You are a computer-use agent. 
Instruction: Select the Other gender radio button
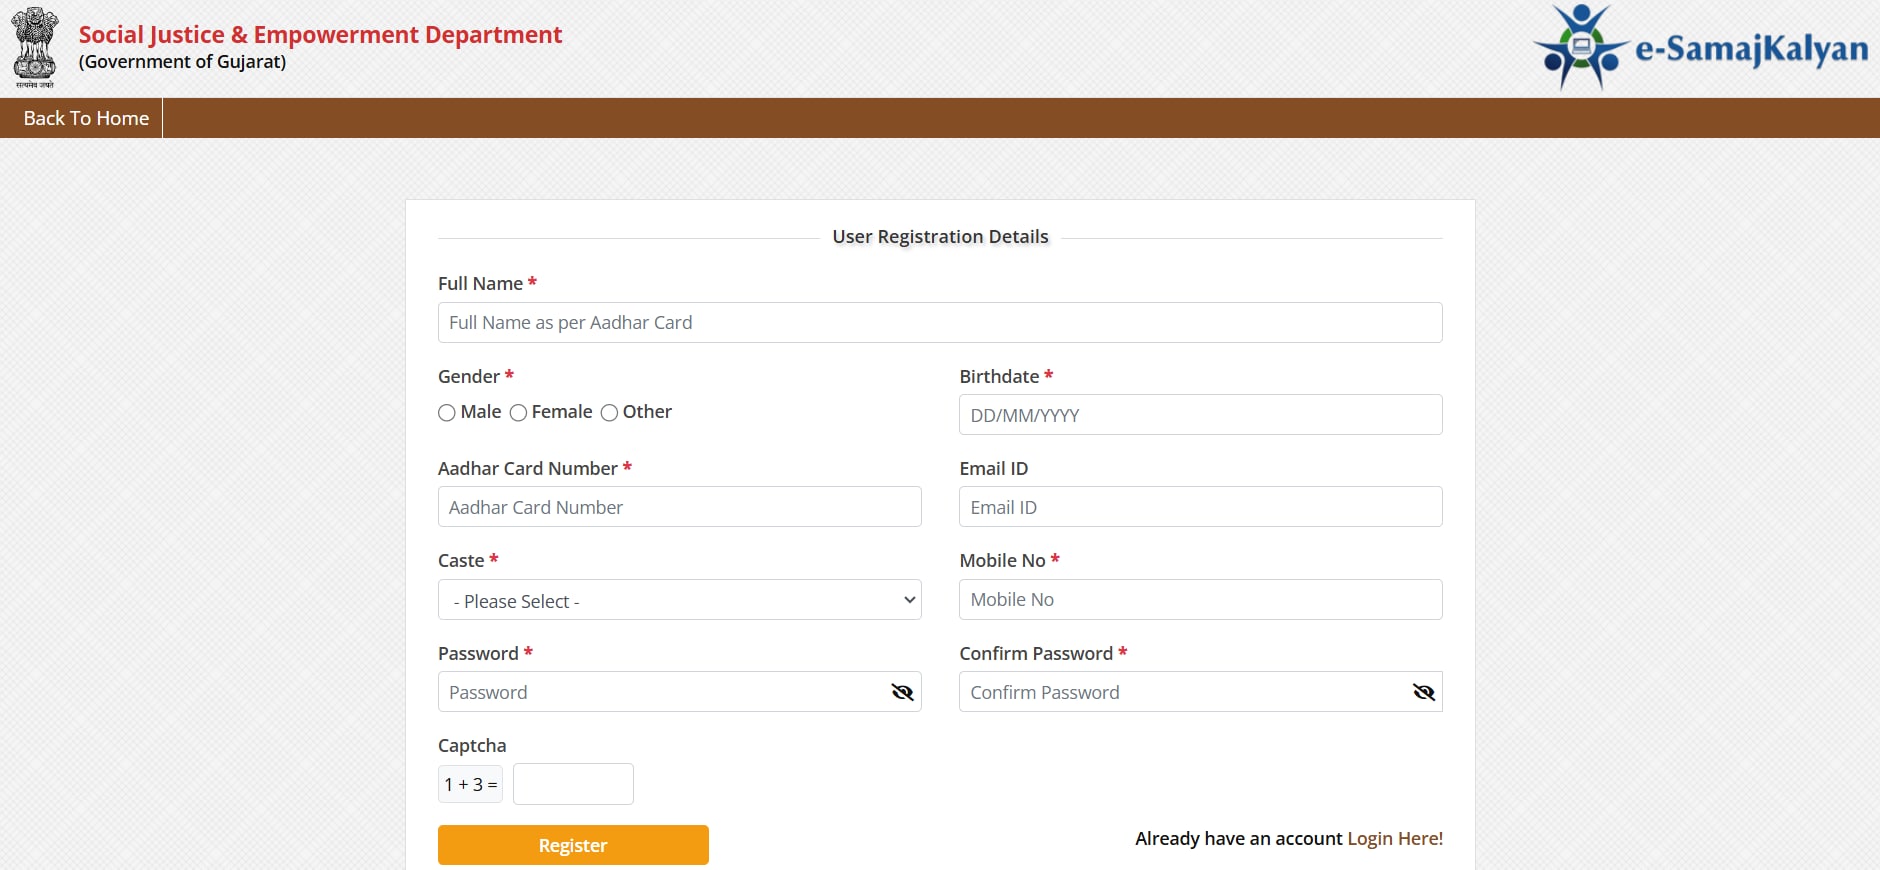(609, 413)
